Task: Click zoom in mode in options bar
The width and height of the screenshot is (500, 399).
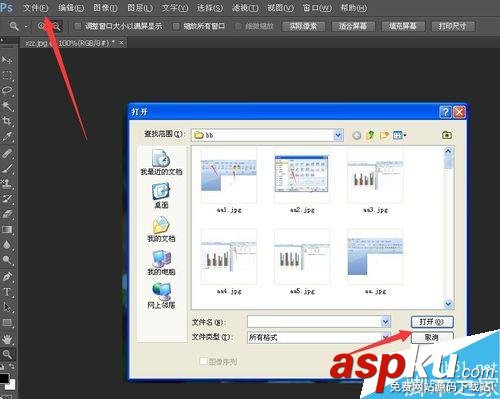Action: click(x=41, y=26)
